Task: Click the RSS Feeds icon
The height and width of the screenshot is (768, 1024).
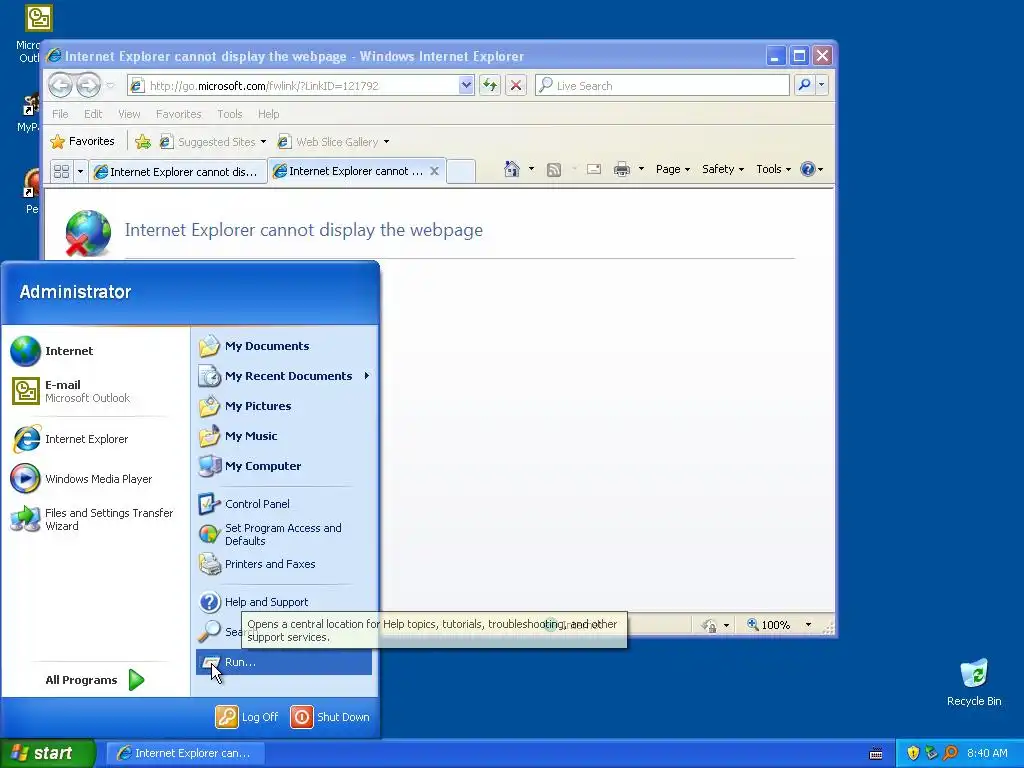Action: pyautogui.click(x=554, y=170)
